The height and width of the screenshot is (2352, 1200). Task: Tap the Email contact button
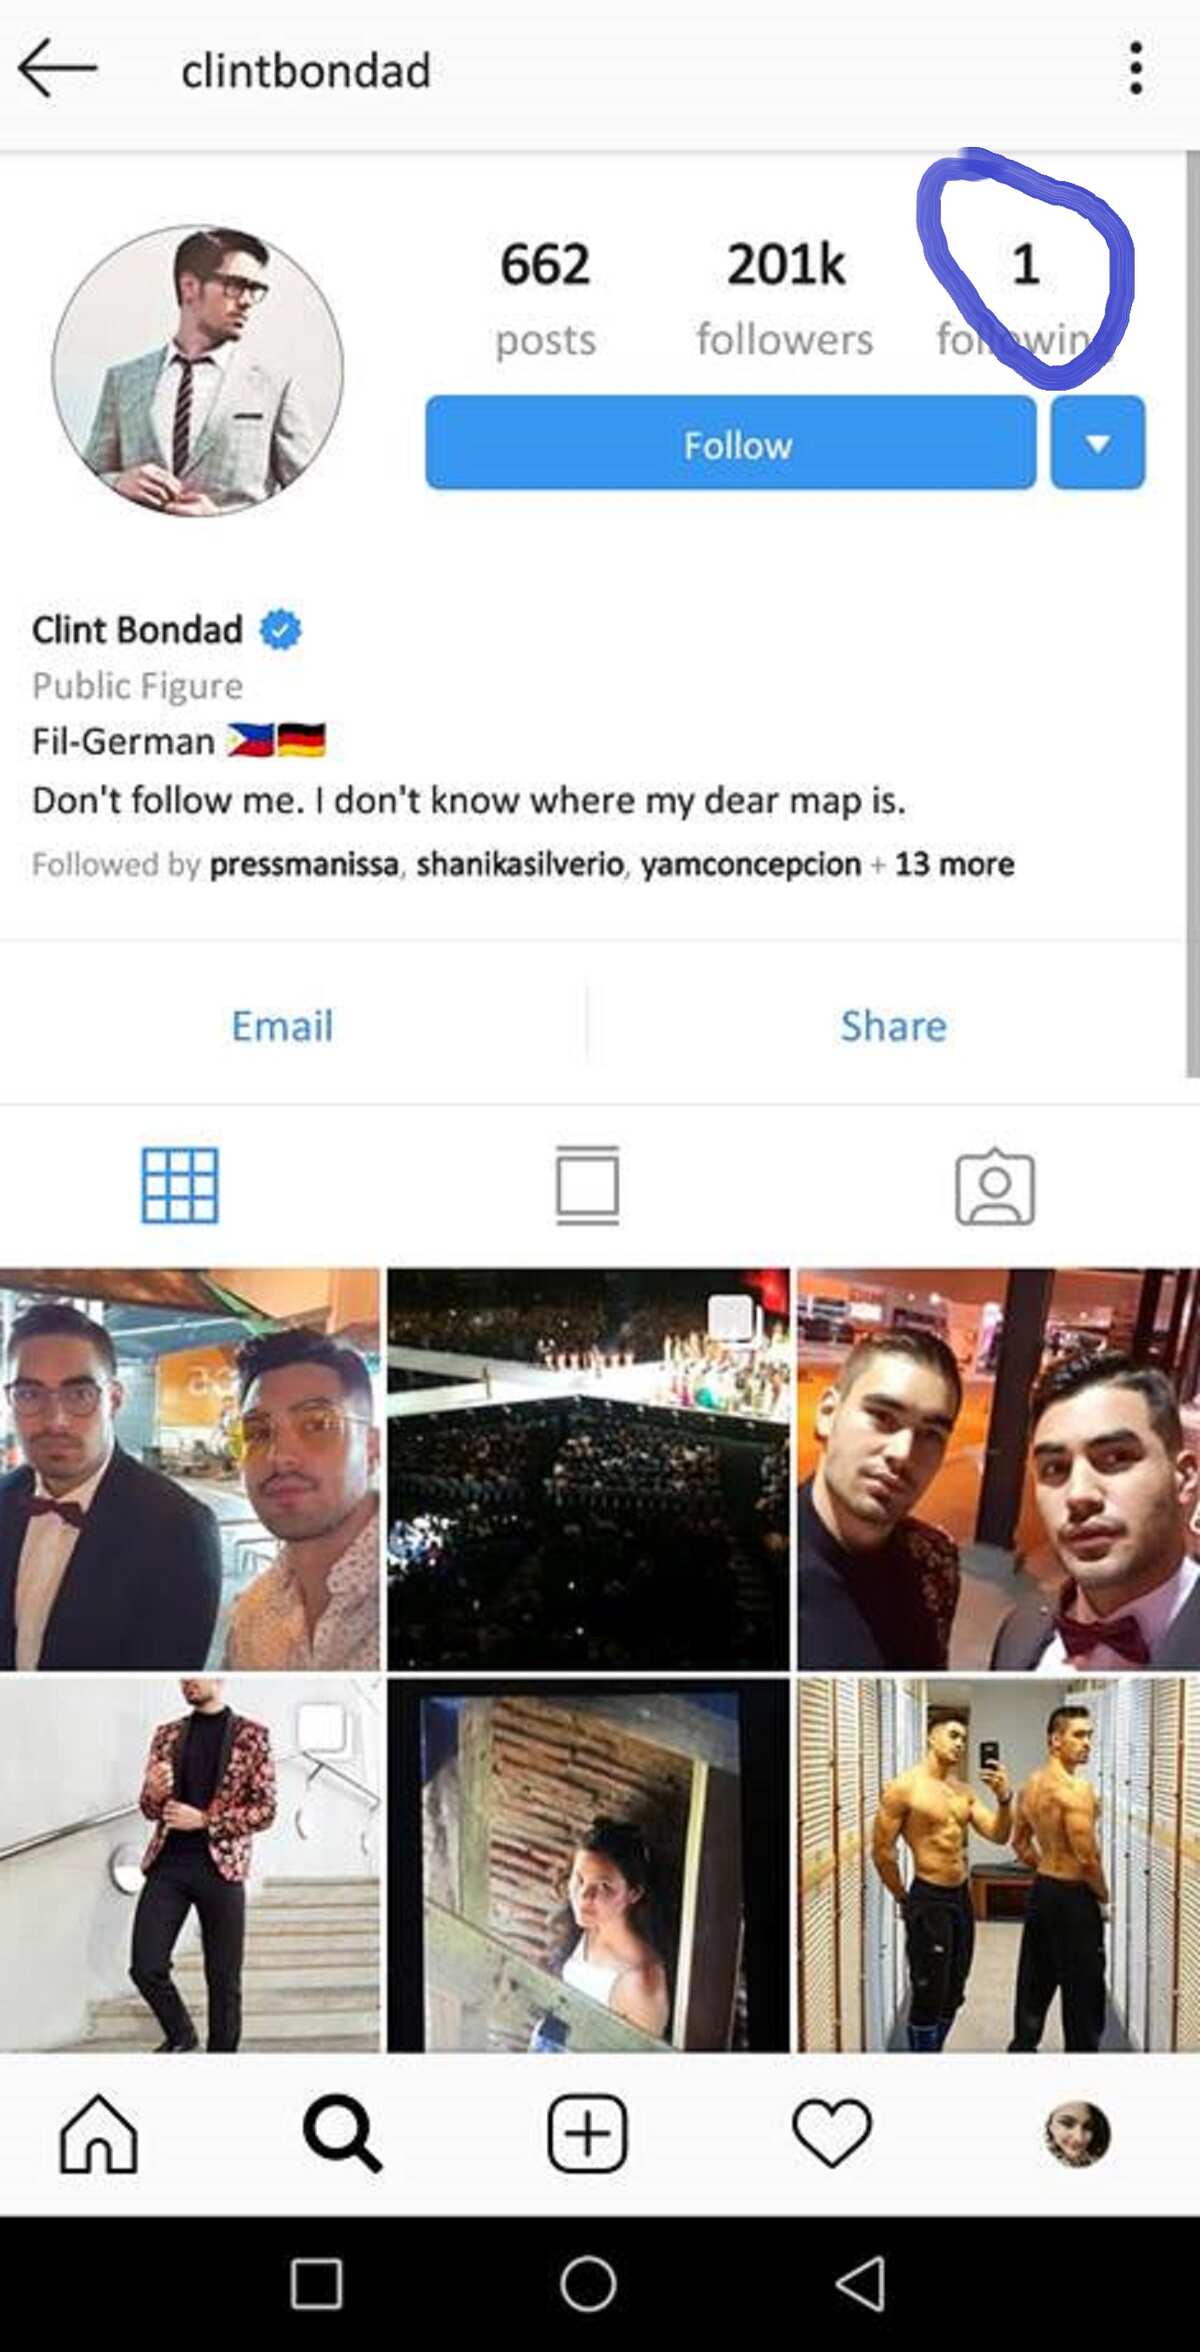tap(282, 1026)
